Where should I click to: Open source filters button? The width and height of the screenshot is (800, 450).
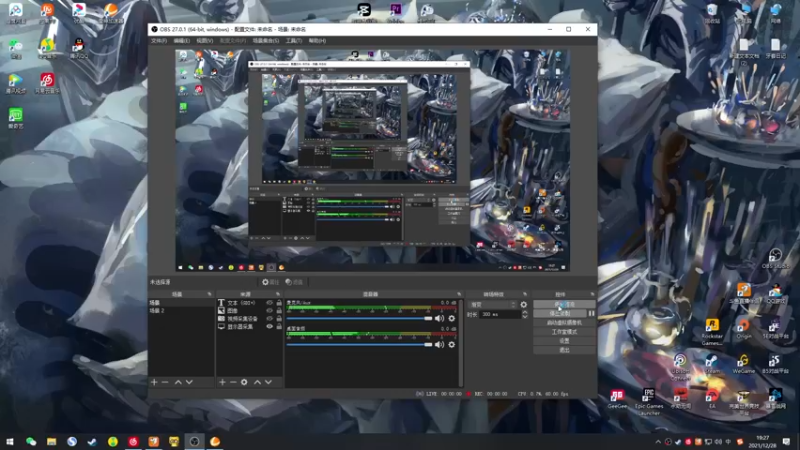coord(294,282)
